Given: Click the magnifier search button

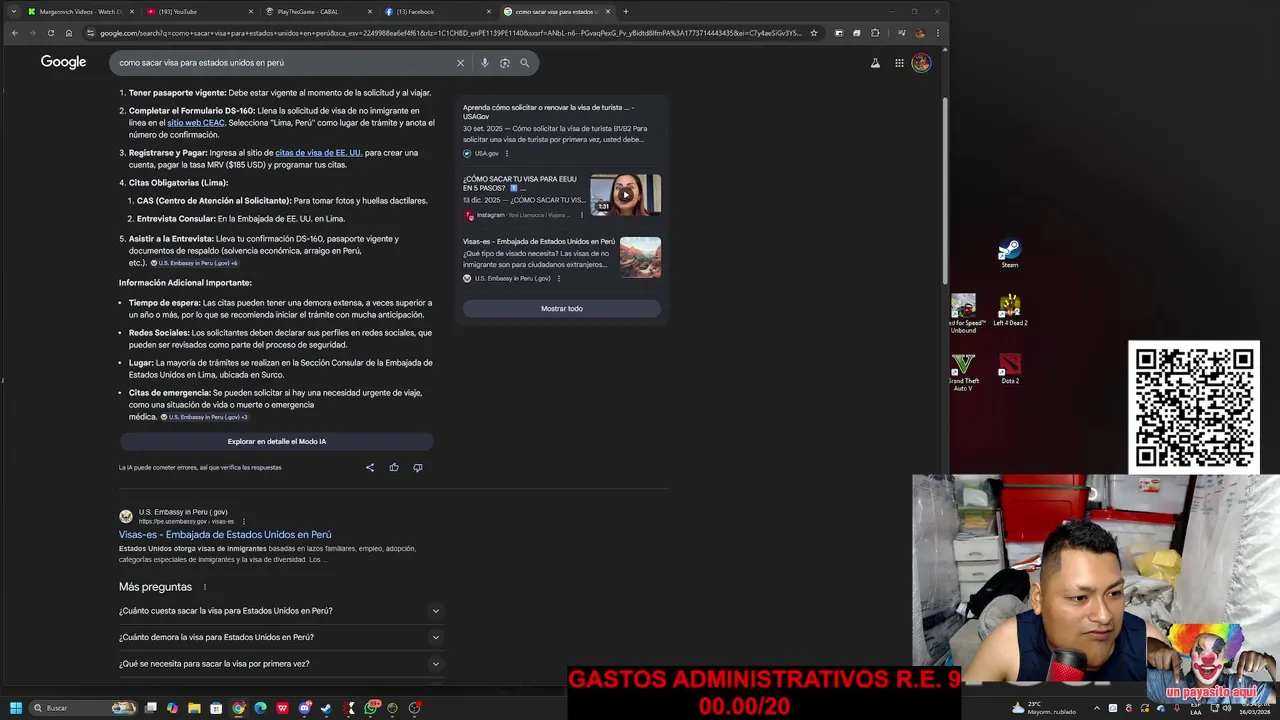Looking at the screenshot, I should (524, 63).
